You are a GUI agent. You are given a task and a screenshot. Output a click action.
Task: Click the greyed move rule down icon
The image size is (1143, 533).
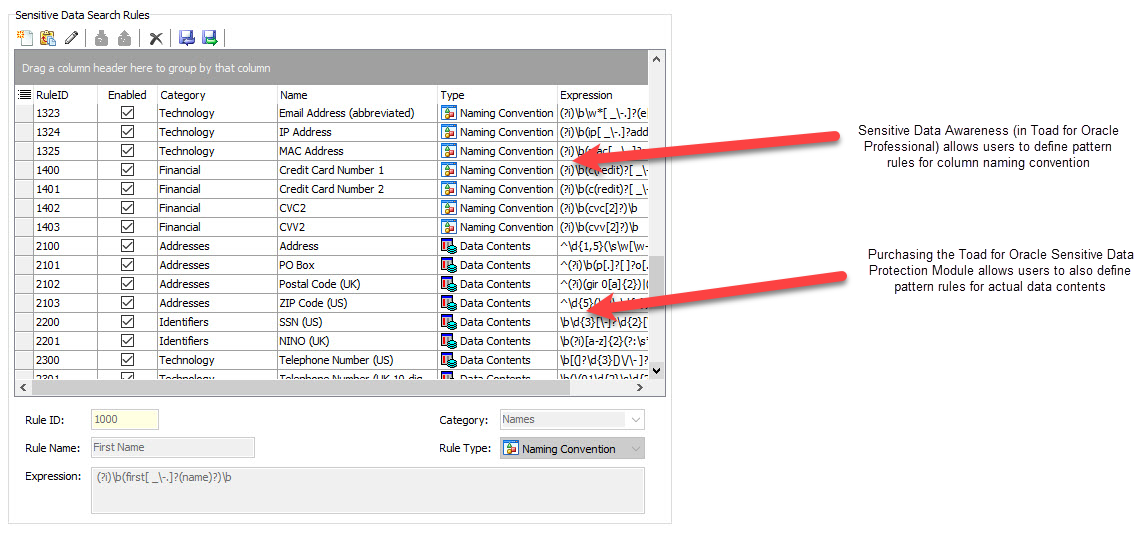101,38
